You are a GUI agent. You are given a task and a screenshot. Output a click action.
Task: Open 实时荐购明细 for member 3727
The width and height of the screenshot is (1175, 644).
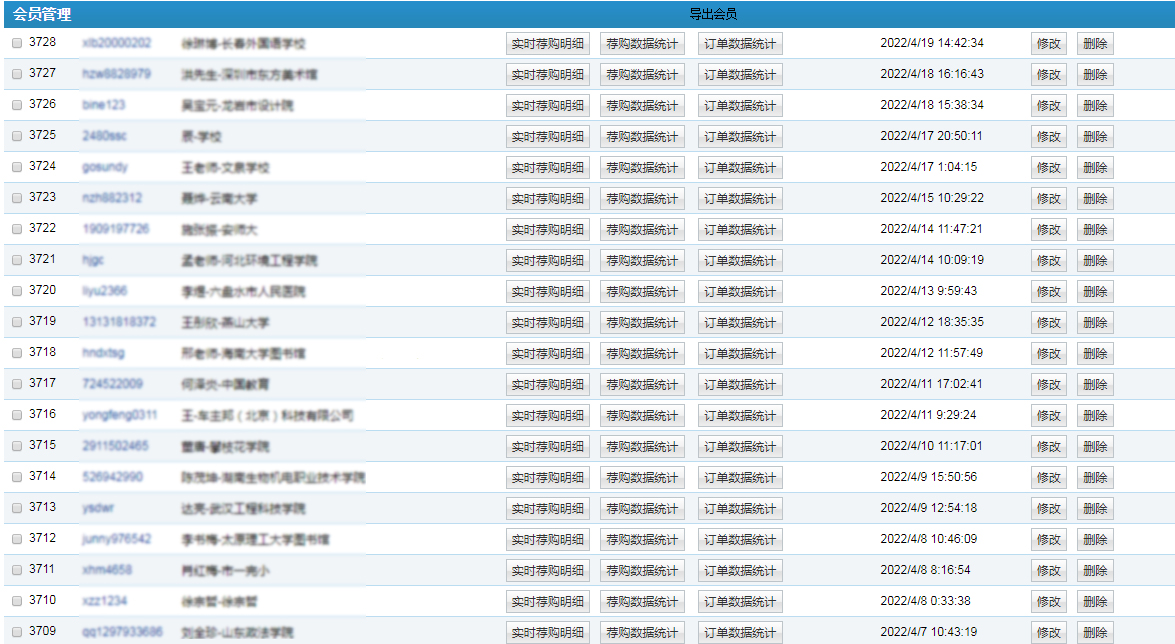coord(547,75)
